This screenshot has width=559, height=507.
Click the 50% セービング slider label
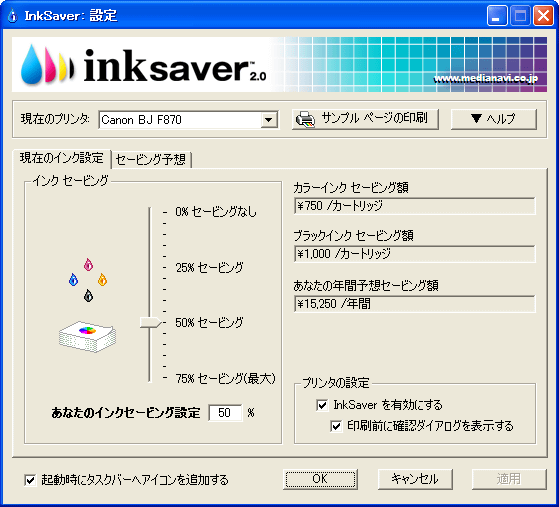pos(209,323)
